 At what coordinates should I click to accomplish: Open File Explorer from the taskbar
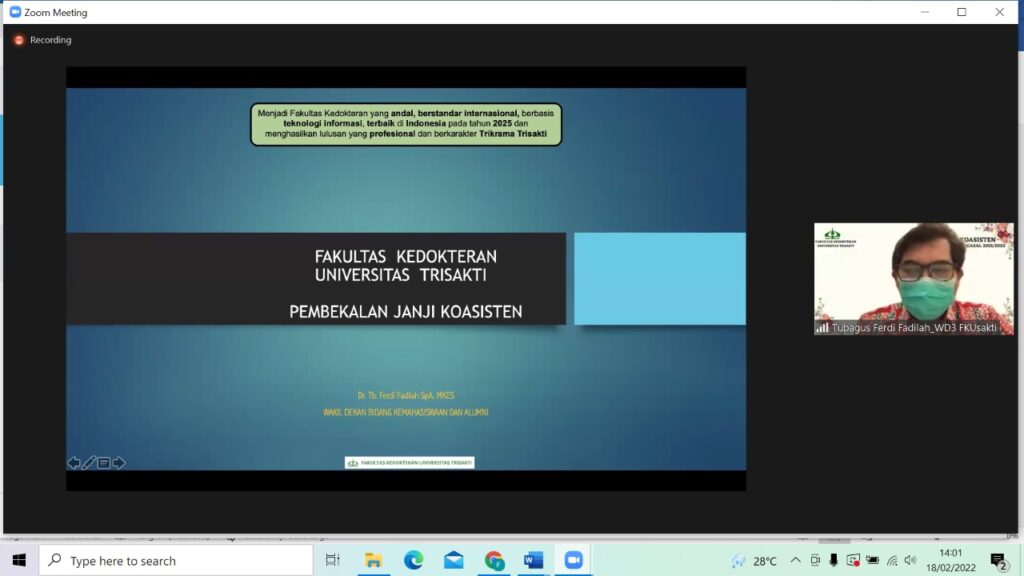click(x=373, y=560)
